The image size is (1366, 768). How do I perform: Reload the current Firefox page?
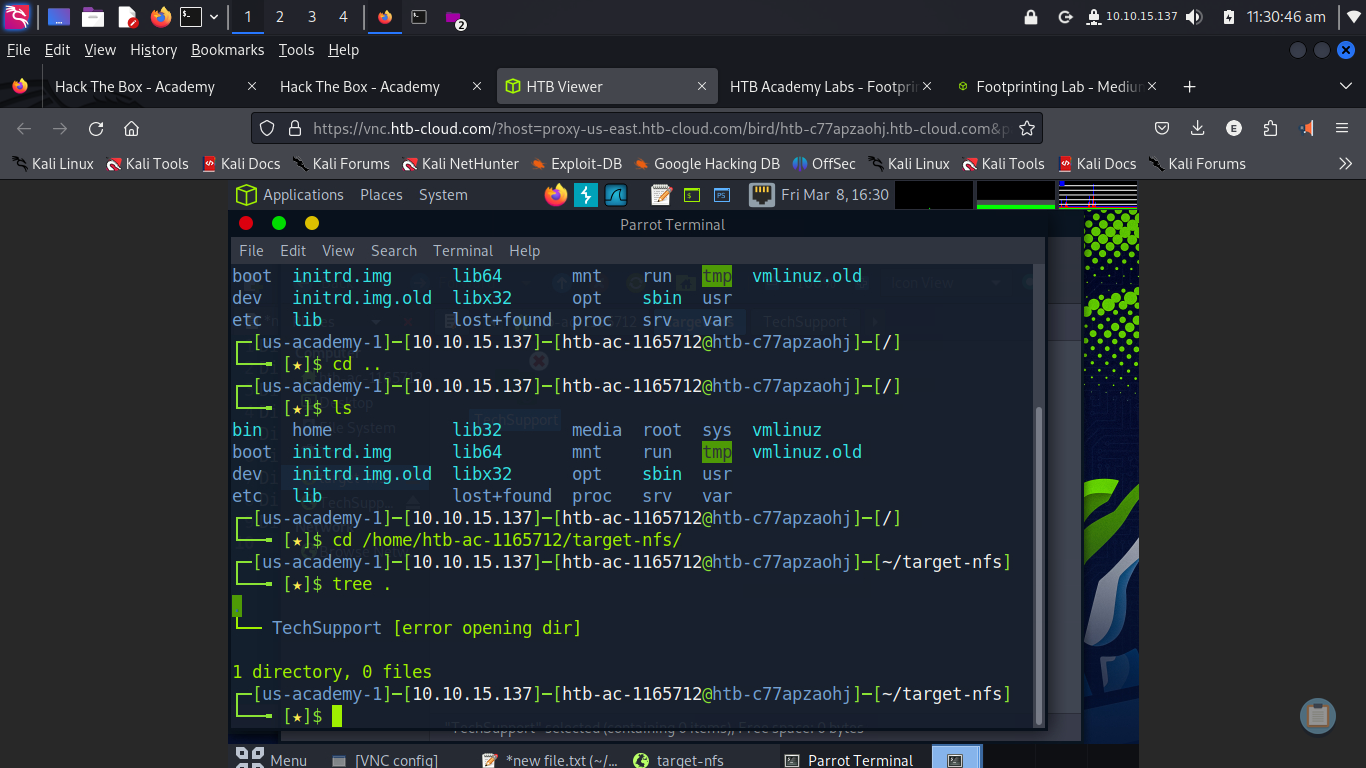(96, 128)
